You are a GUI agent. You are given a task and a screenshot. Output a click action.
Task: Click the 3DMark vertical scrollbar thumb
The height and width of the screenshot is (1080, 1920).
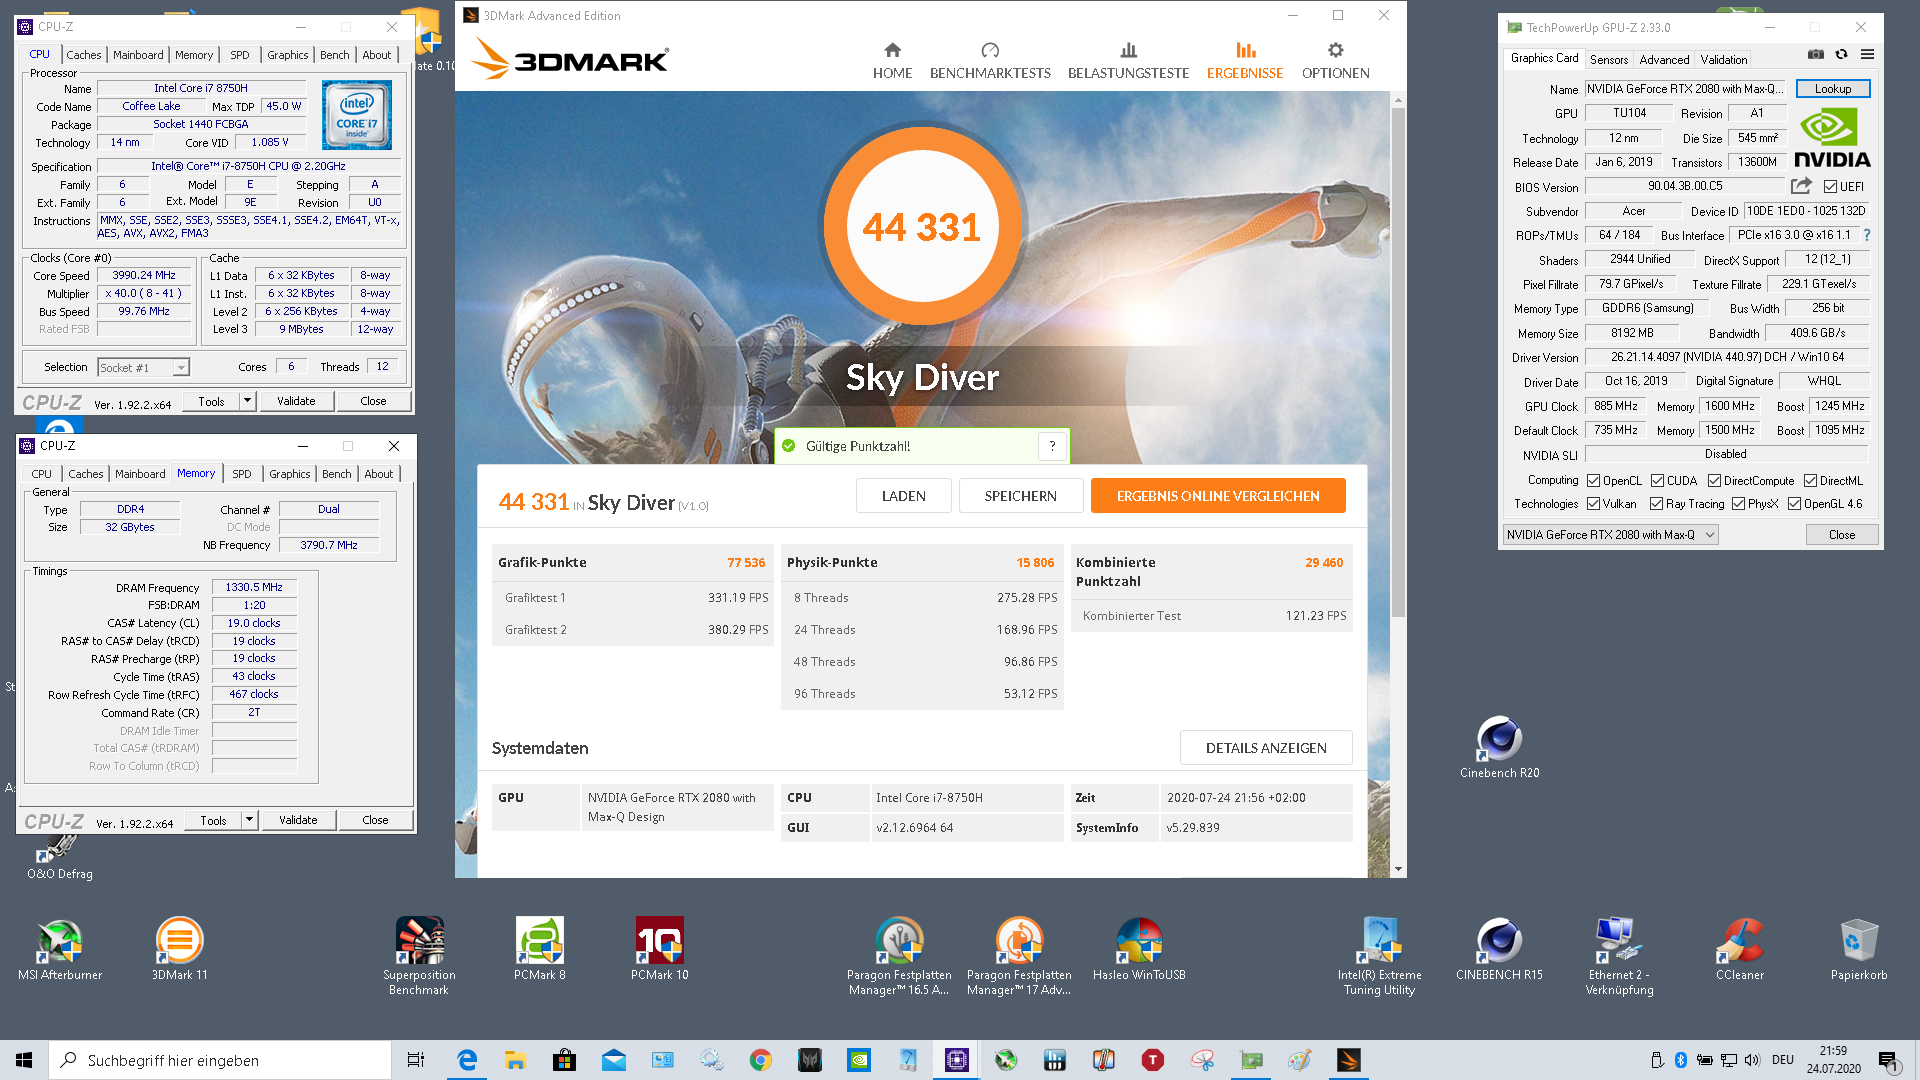tap(1398, 360)
